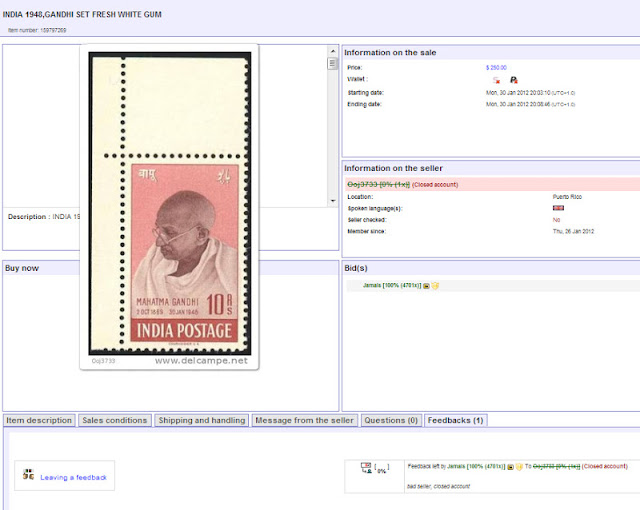This screenshot has width=640, height=510.
Task: Open the Item description tab
Action: (39, 420)
